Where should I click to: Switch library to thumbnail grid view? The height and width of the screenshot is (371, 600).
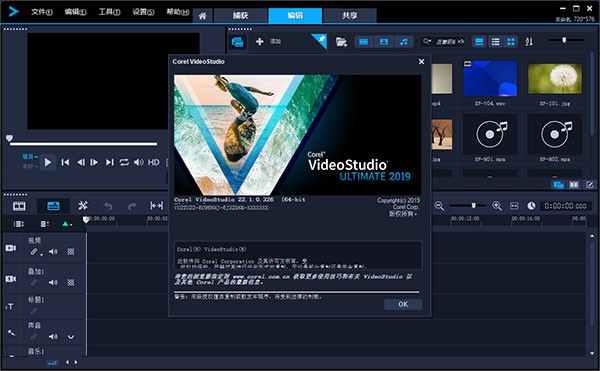click(x=511, y=42)
